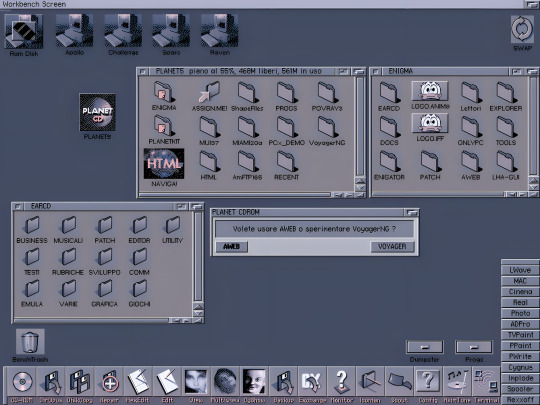Open Scout from the dock
The width and height of the screenshot is (540, 405).
(x=399, y=382)
